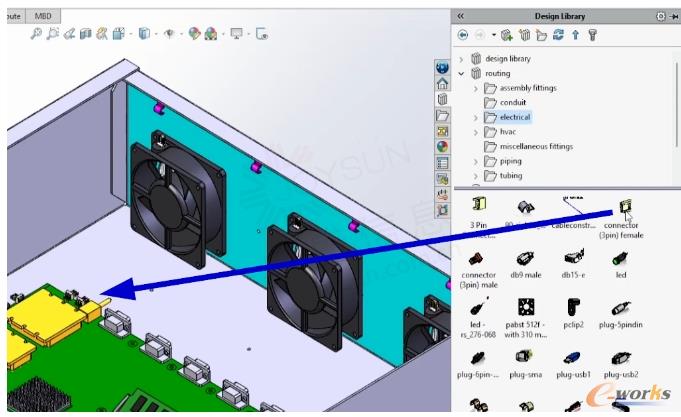Select the Zoom to Area tool
Screen dimensions: 681x417
click(53, 33)
